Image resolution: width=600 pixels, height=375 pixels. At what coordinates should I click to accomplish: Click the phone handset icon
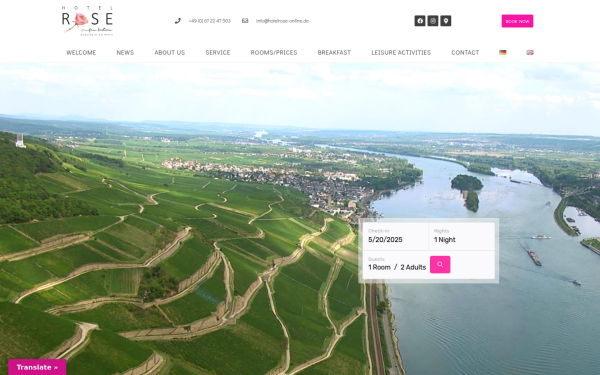pyautogui.click(x=178, y=21)
